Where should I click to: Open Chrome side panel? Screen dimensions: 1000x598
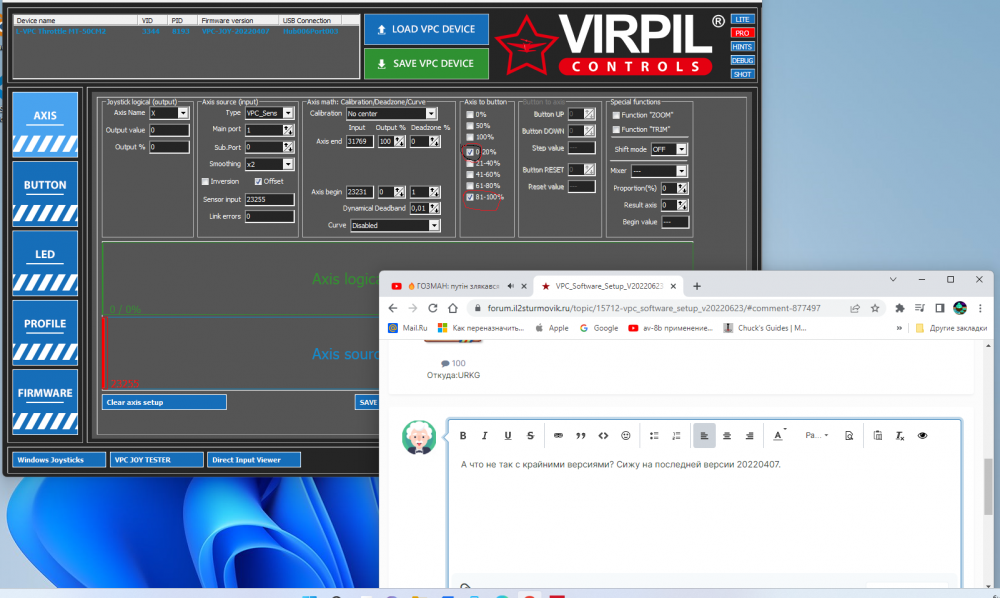pyautogui.click(x=939, y=308)
